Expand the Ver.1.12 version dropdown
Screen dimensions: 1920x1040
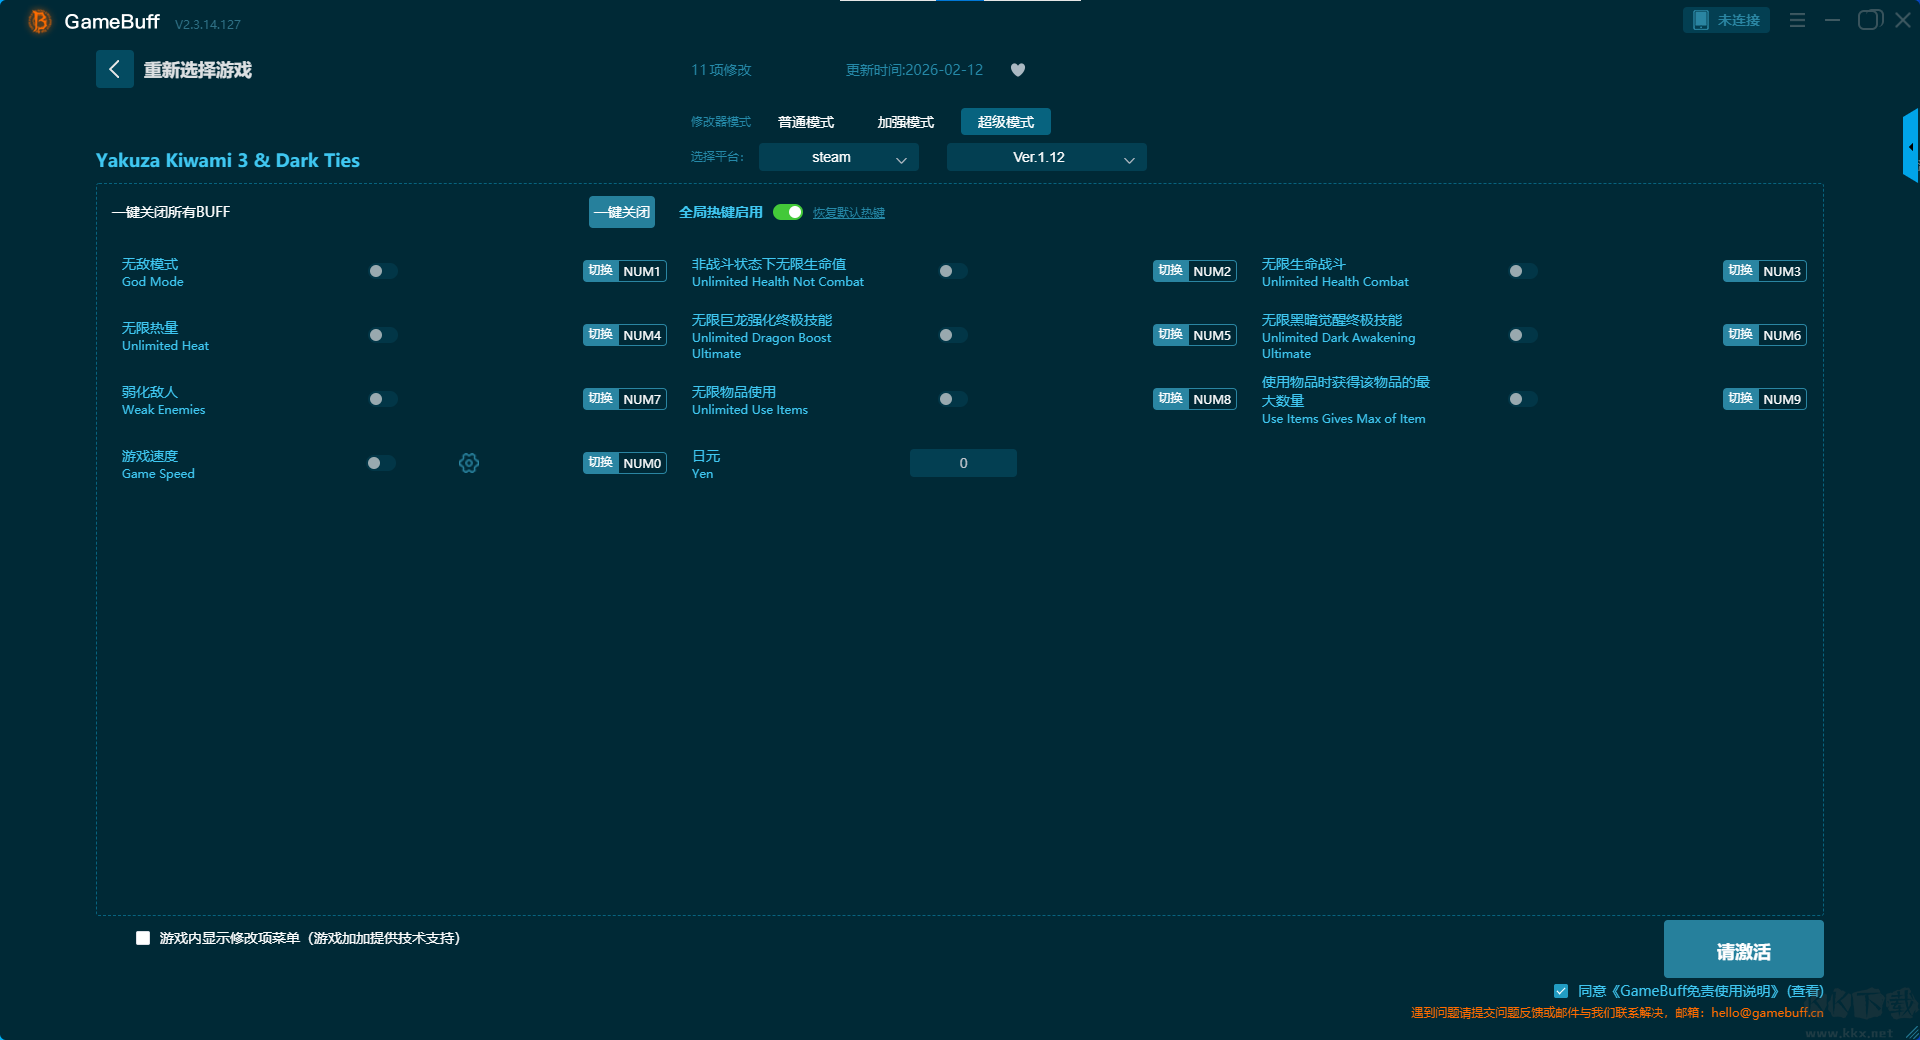point(1046,157)
